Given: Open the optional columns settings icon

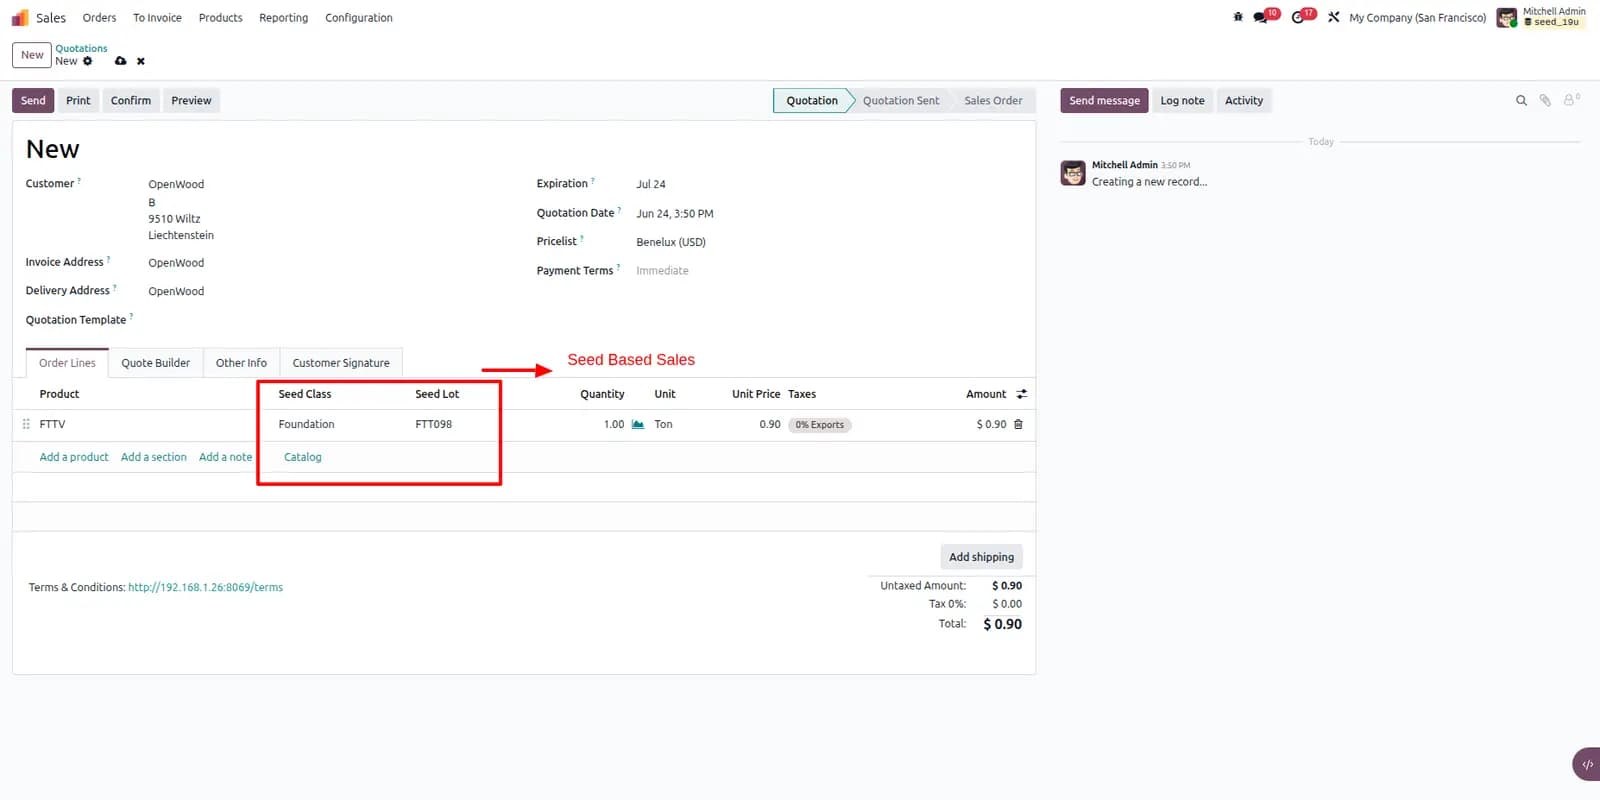Looking at the screenshot, I should point(1021,394).
